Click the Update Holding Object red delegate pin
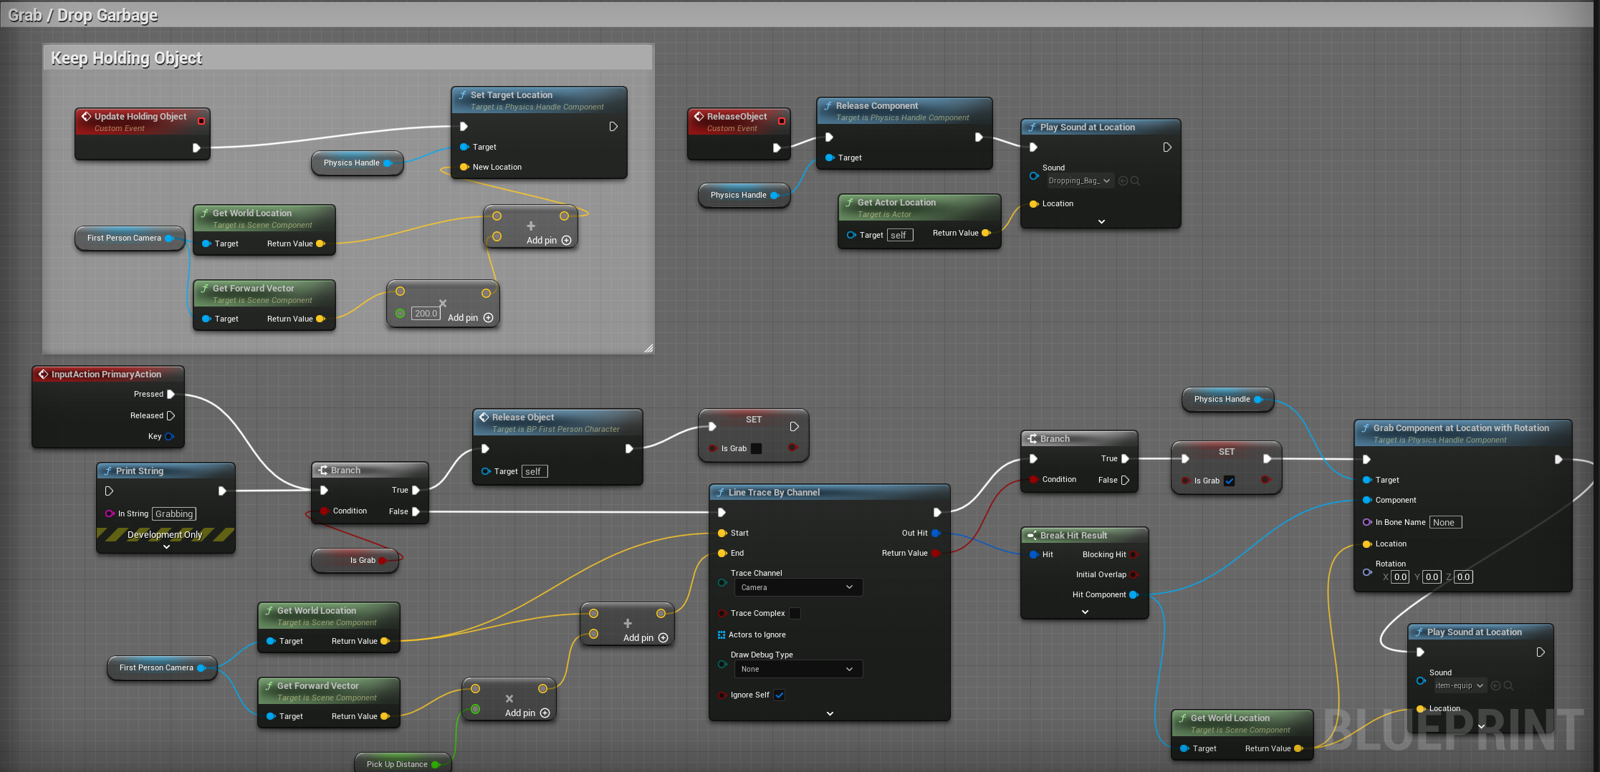This screenshot has height=772, width=1600. (x=201, y=121)
